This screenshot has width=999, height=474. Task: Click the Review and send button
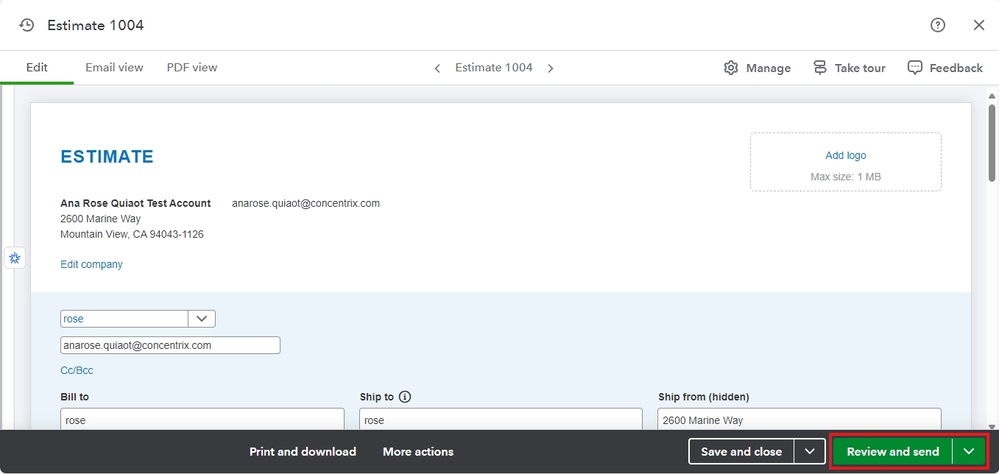[x=893, y=452]
